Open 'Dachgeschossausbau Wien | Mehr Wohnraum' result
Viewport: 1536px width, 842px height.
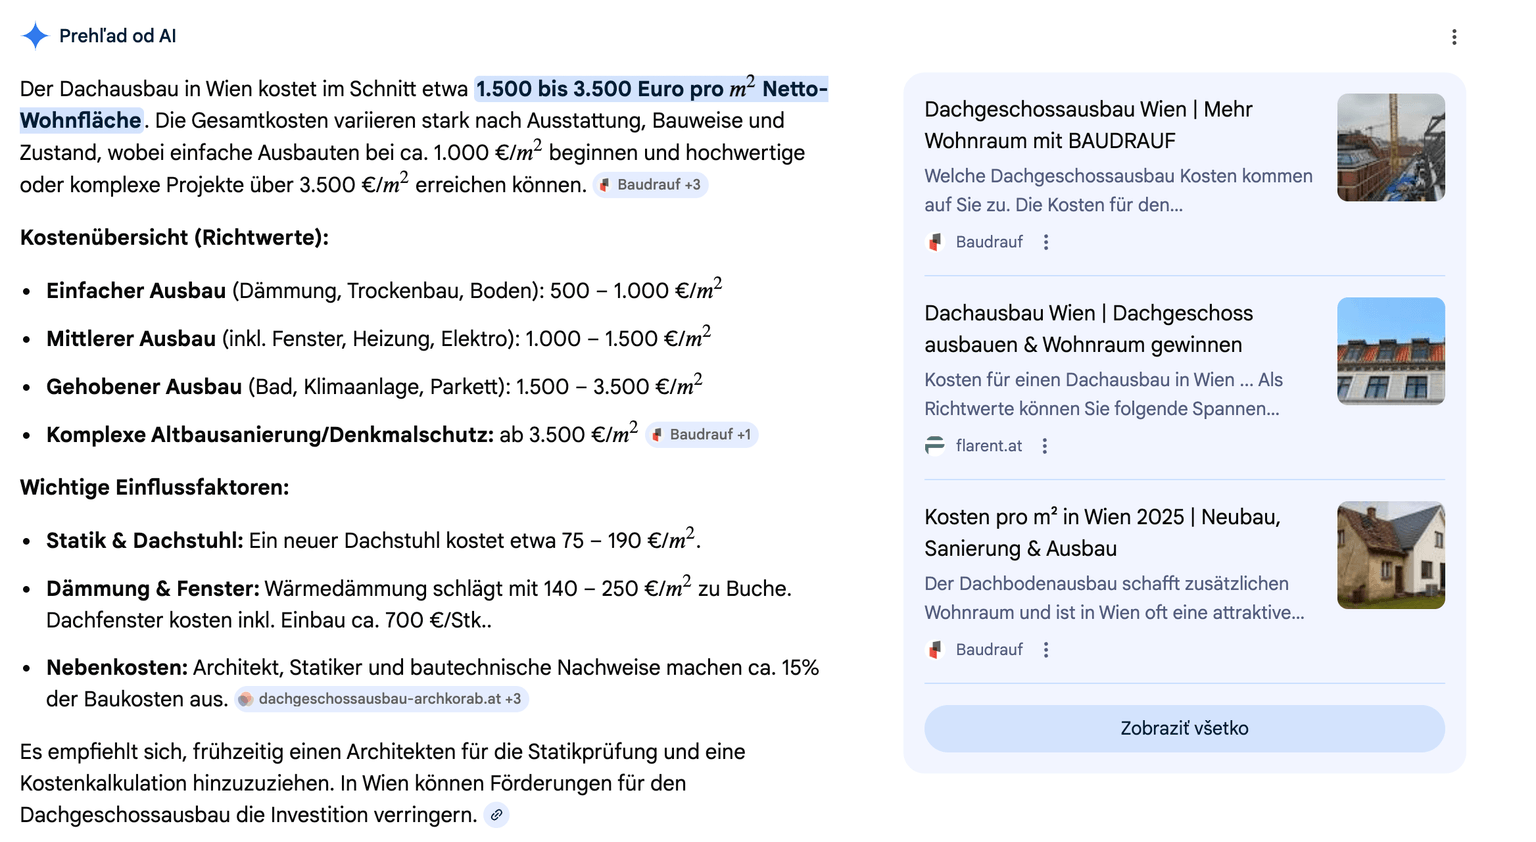click(x=1088, y=125)
